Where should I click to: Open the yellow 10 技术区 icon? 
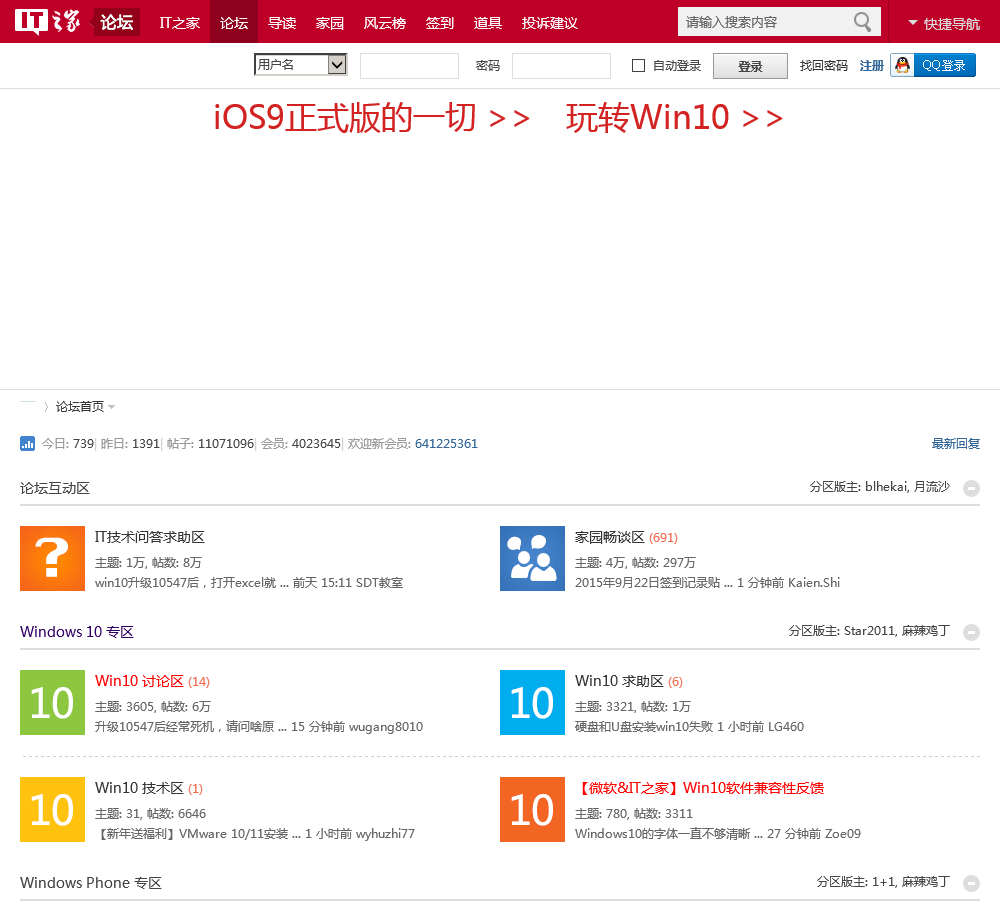point(52,809)
